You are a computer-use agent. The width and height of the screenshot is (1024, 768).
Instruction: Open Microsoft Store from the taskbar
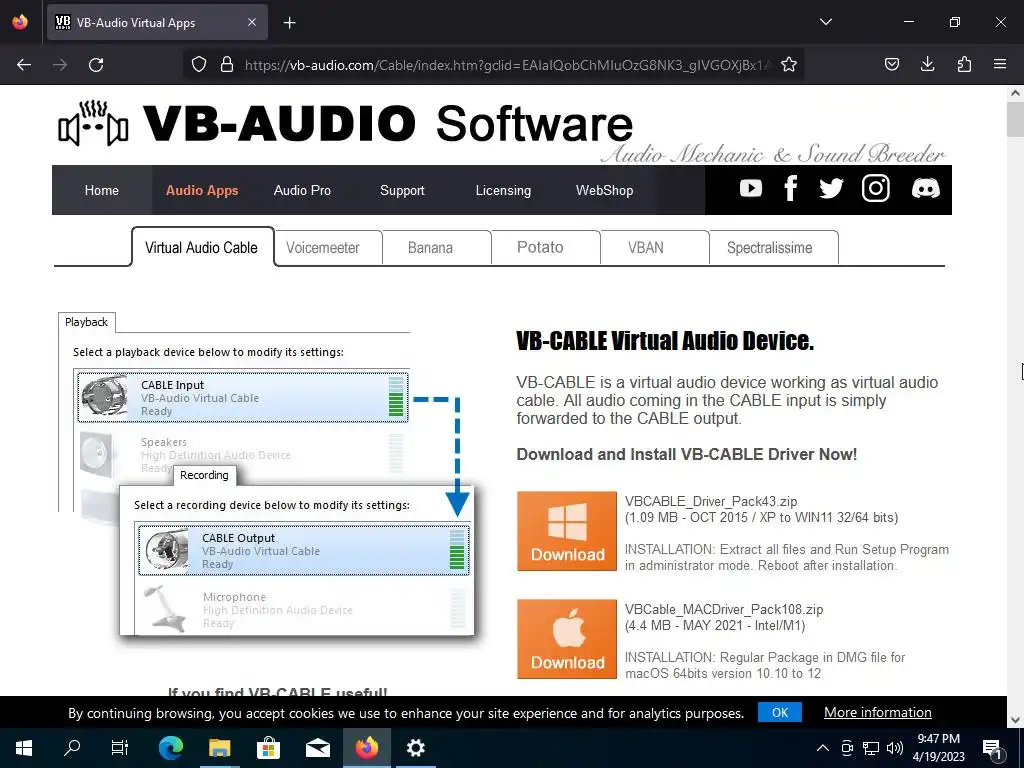(x=268, y=748)
